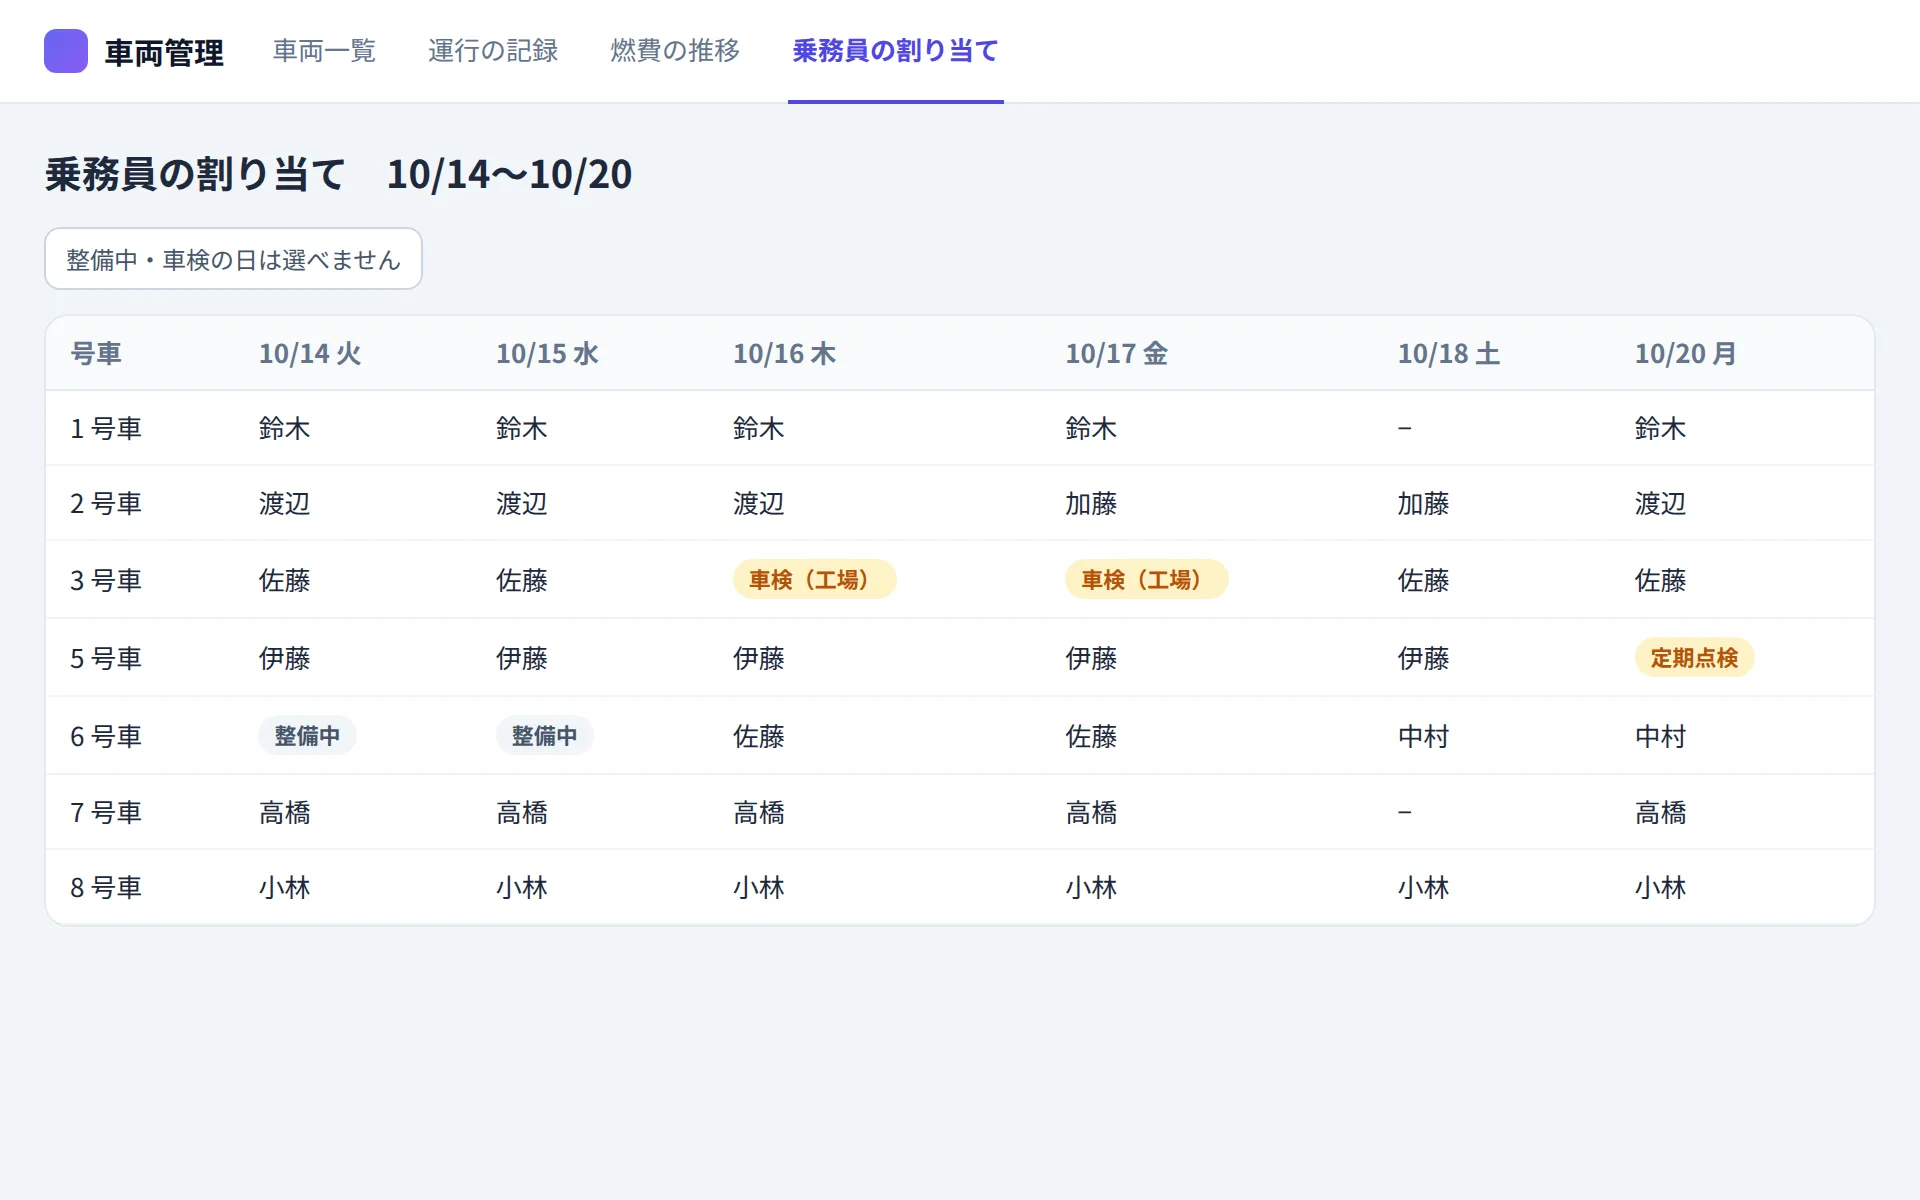Select the 8 号車 row label
The height and width of the screenshot is (1200, 1920).
coord(106,888)
